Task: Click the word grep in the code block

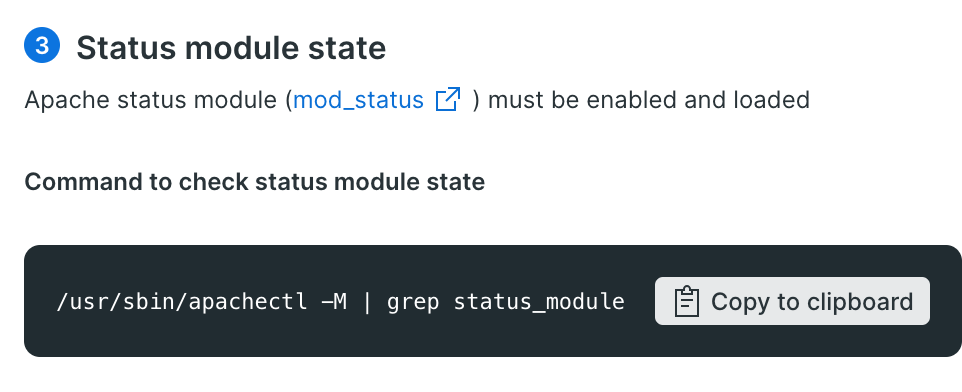Action: pyautogui.click(x=413, y=302)
